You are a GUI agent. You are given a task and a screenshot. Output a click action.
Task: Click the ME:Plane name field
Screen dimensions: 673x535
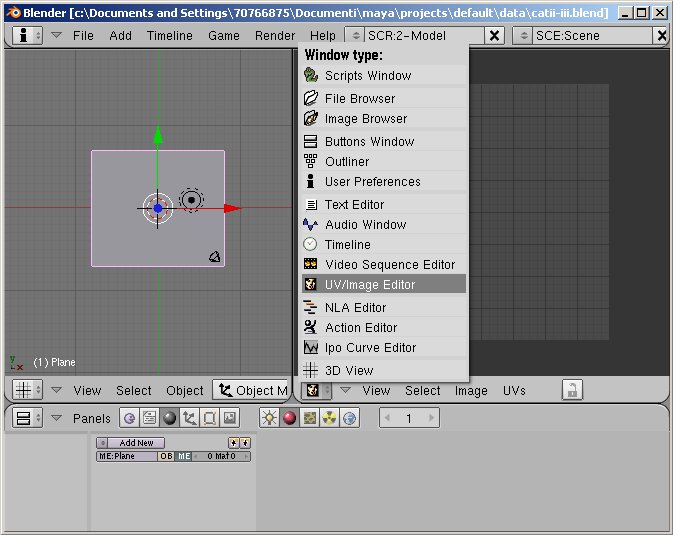(127, 456)
